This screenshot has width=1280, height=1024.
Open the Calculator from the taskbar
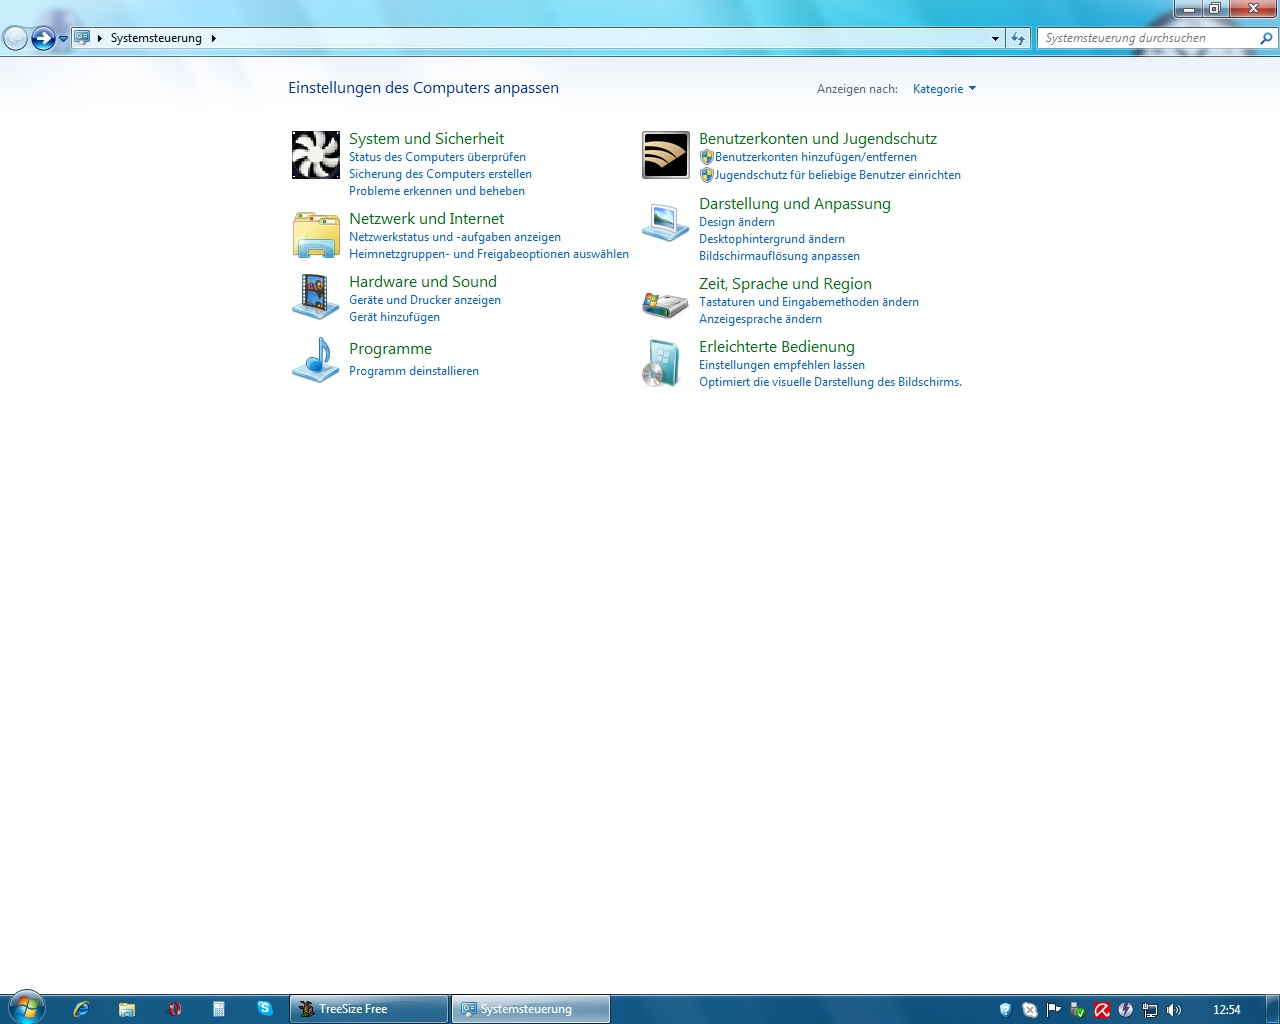click(x=219, y=1009)
